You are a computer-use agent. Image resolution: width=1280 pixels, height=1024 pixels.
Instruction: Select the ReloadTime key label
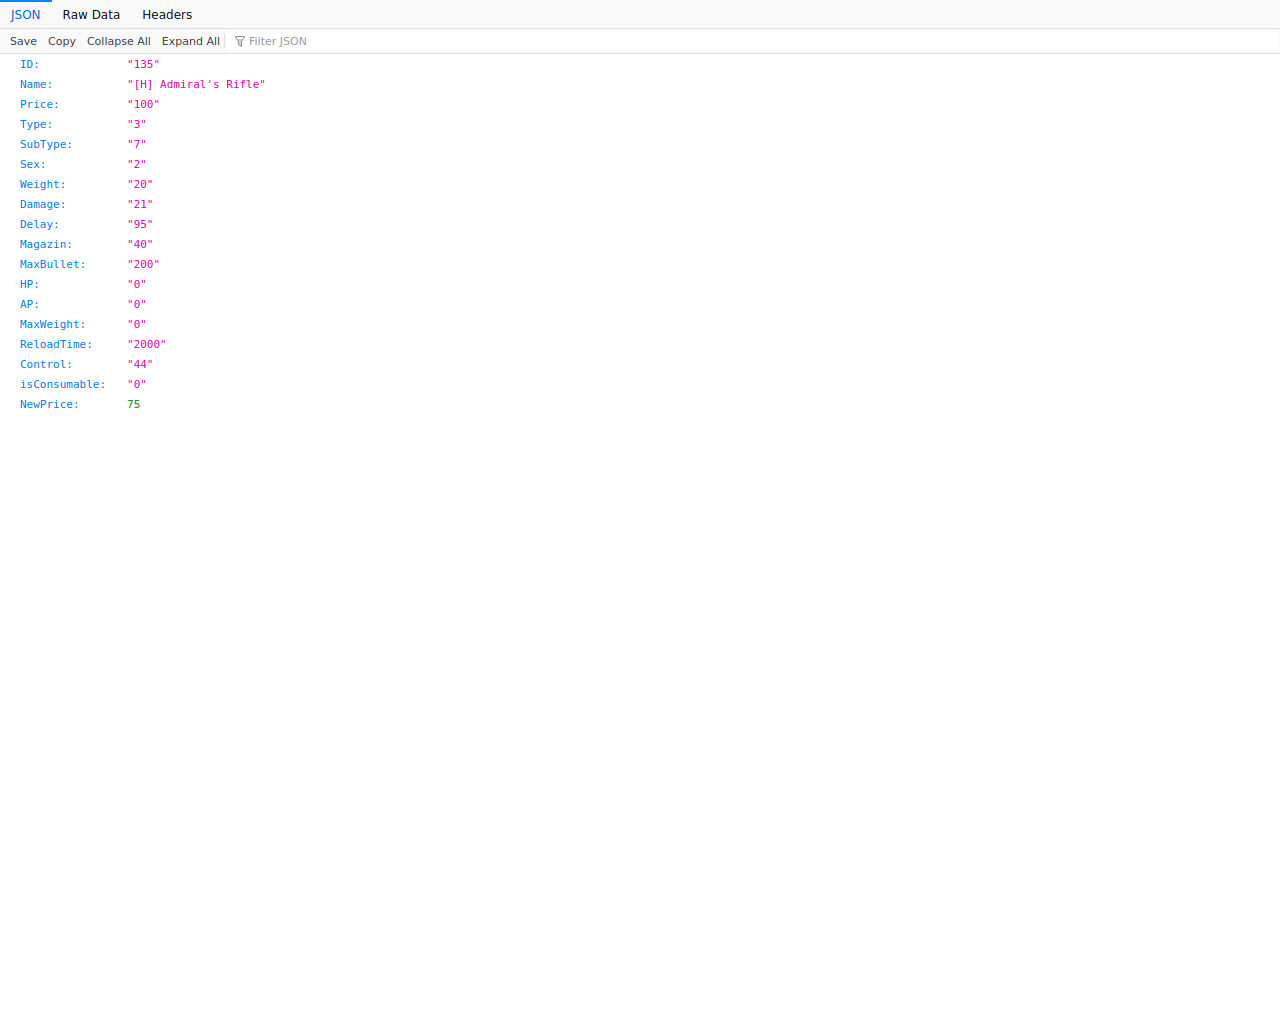point(56,344)
